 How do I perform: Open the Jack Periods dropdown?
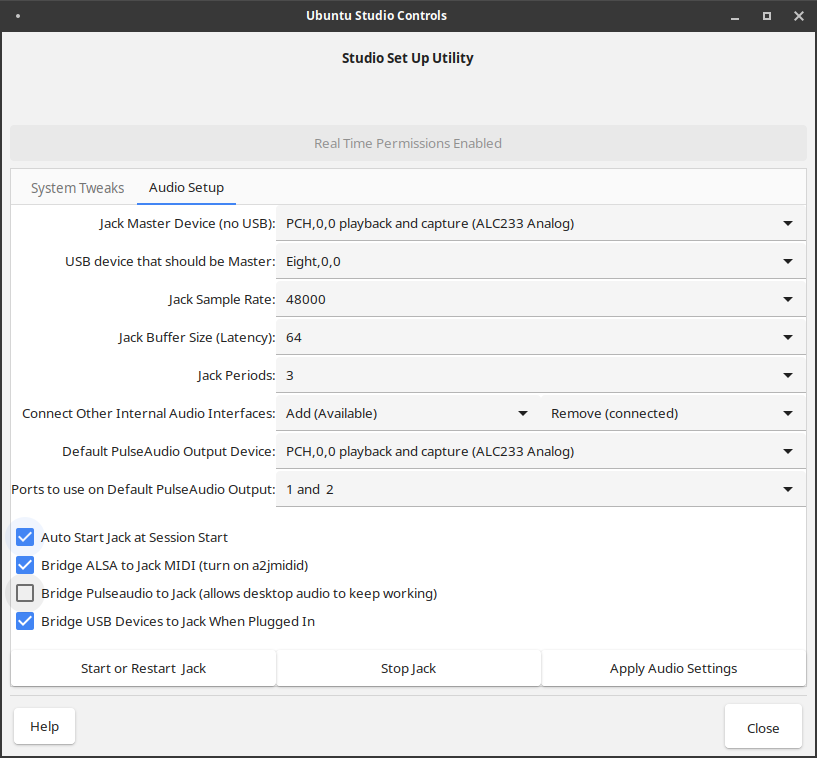click(x=540, y=376)
